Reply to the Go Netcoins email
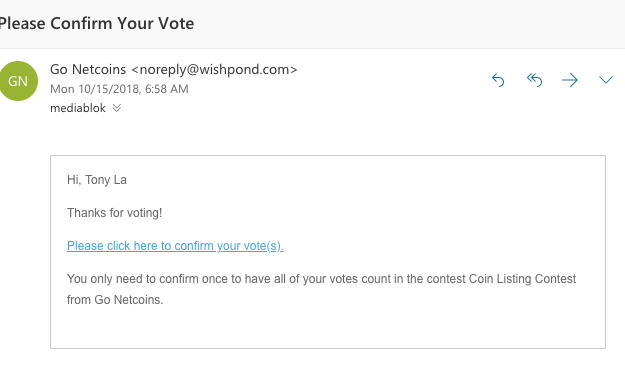This screenshot has width=625, height=385. [x=498, y=80]
